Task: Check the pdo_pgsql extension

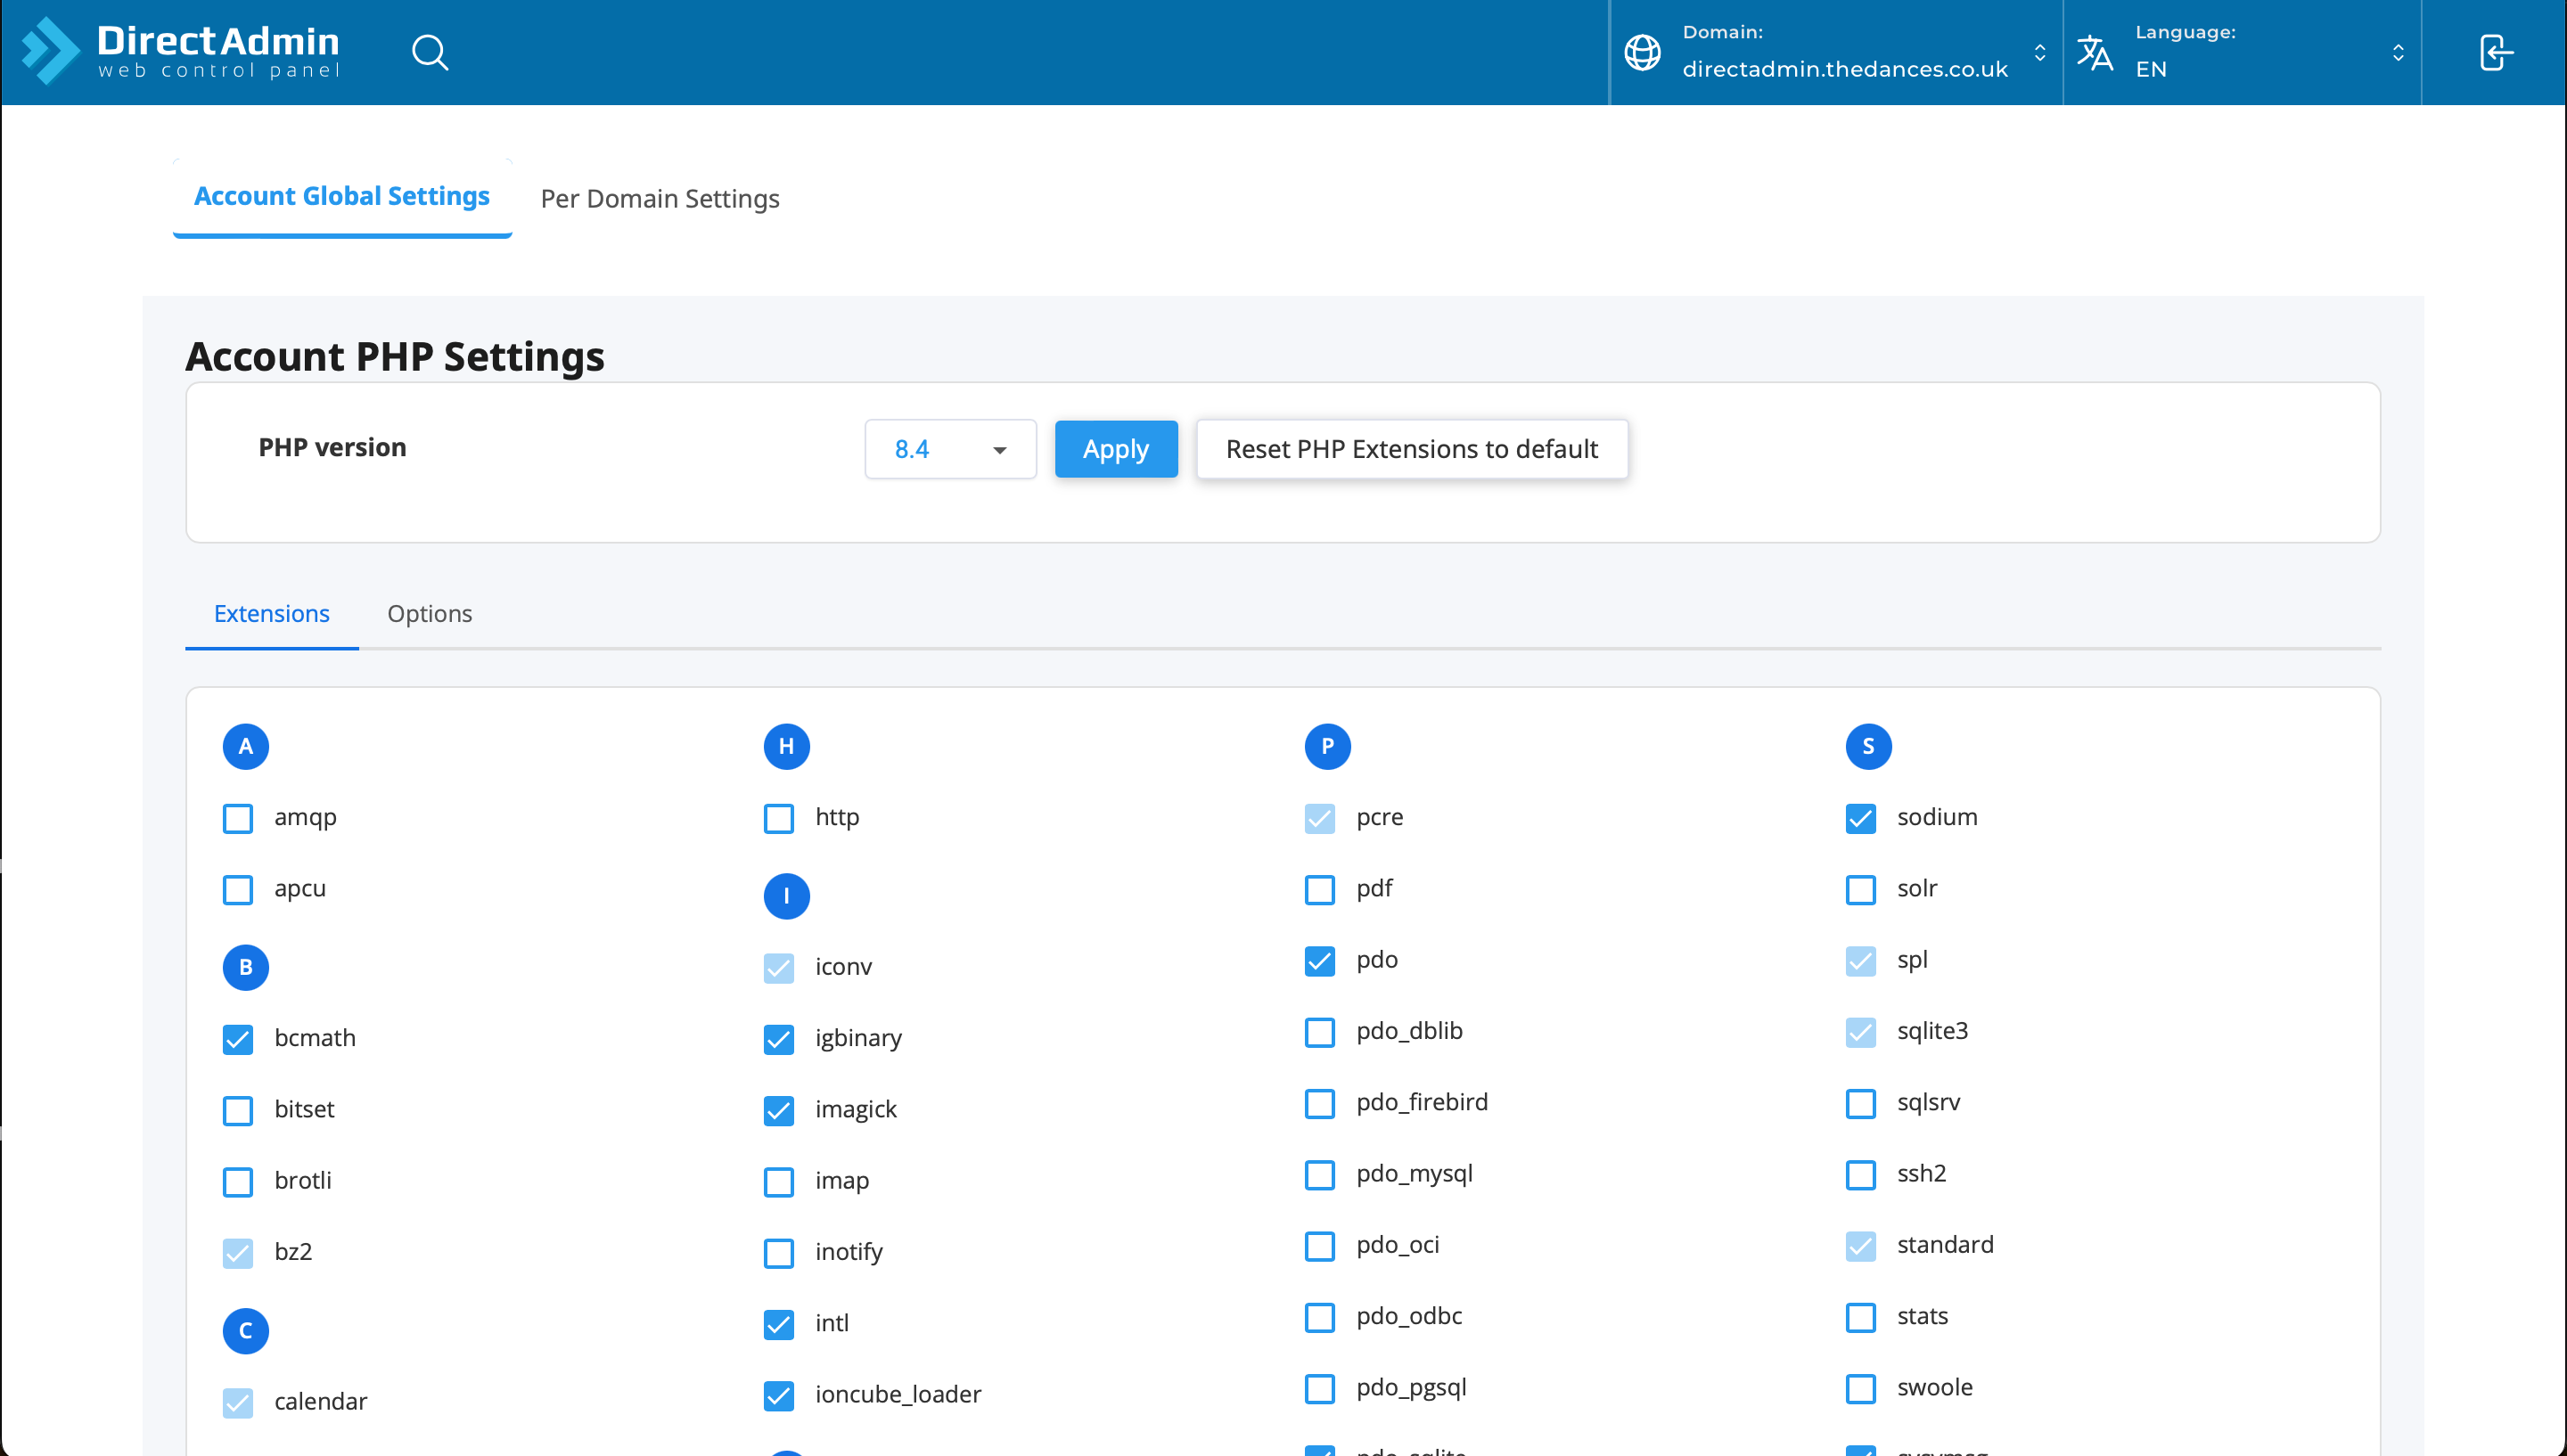Action: click(x=1320, y=1388)
